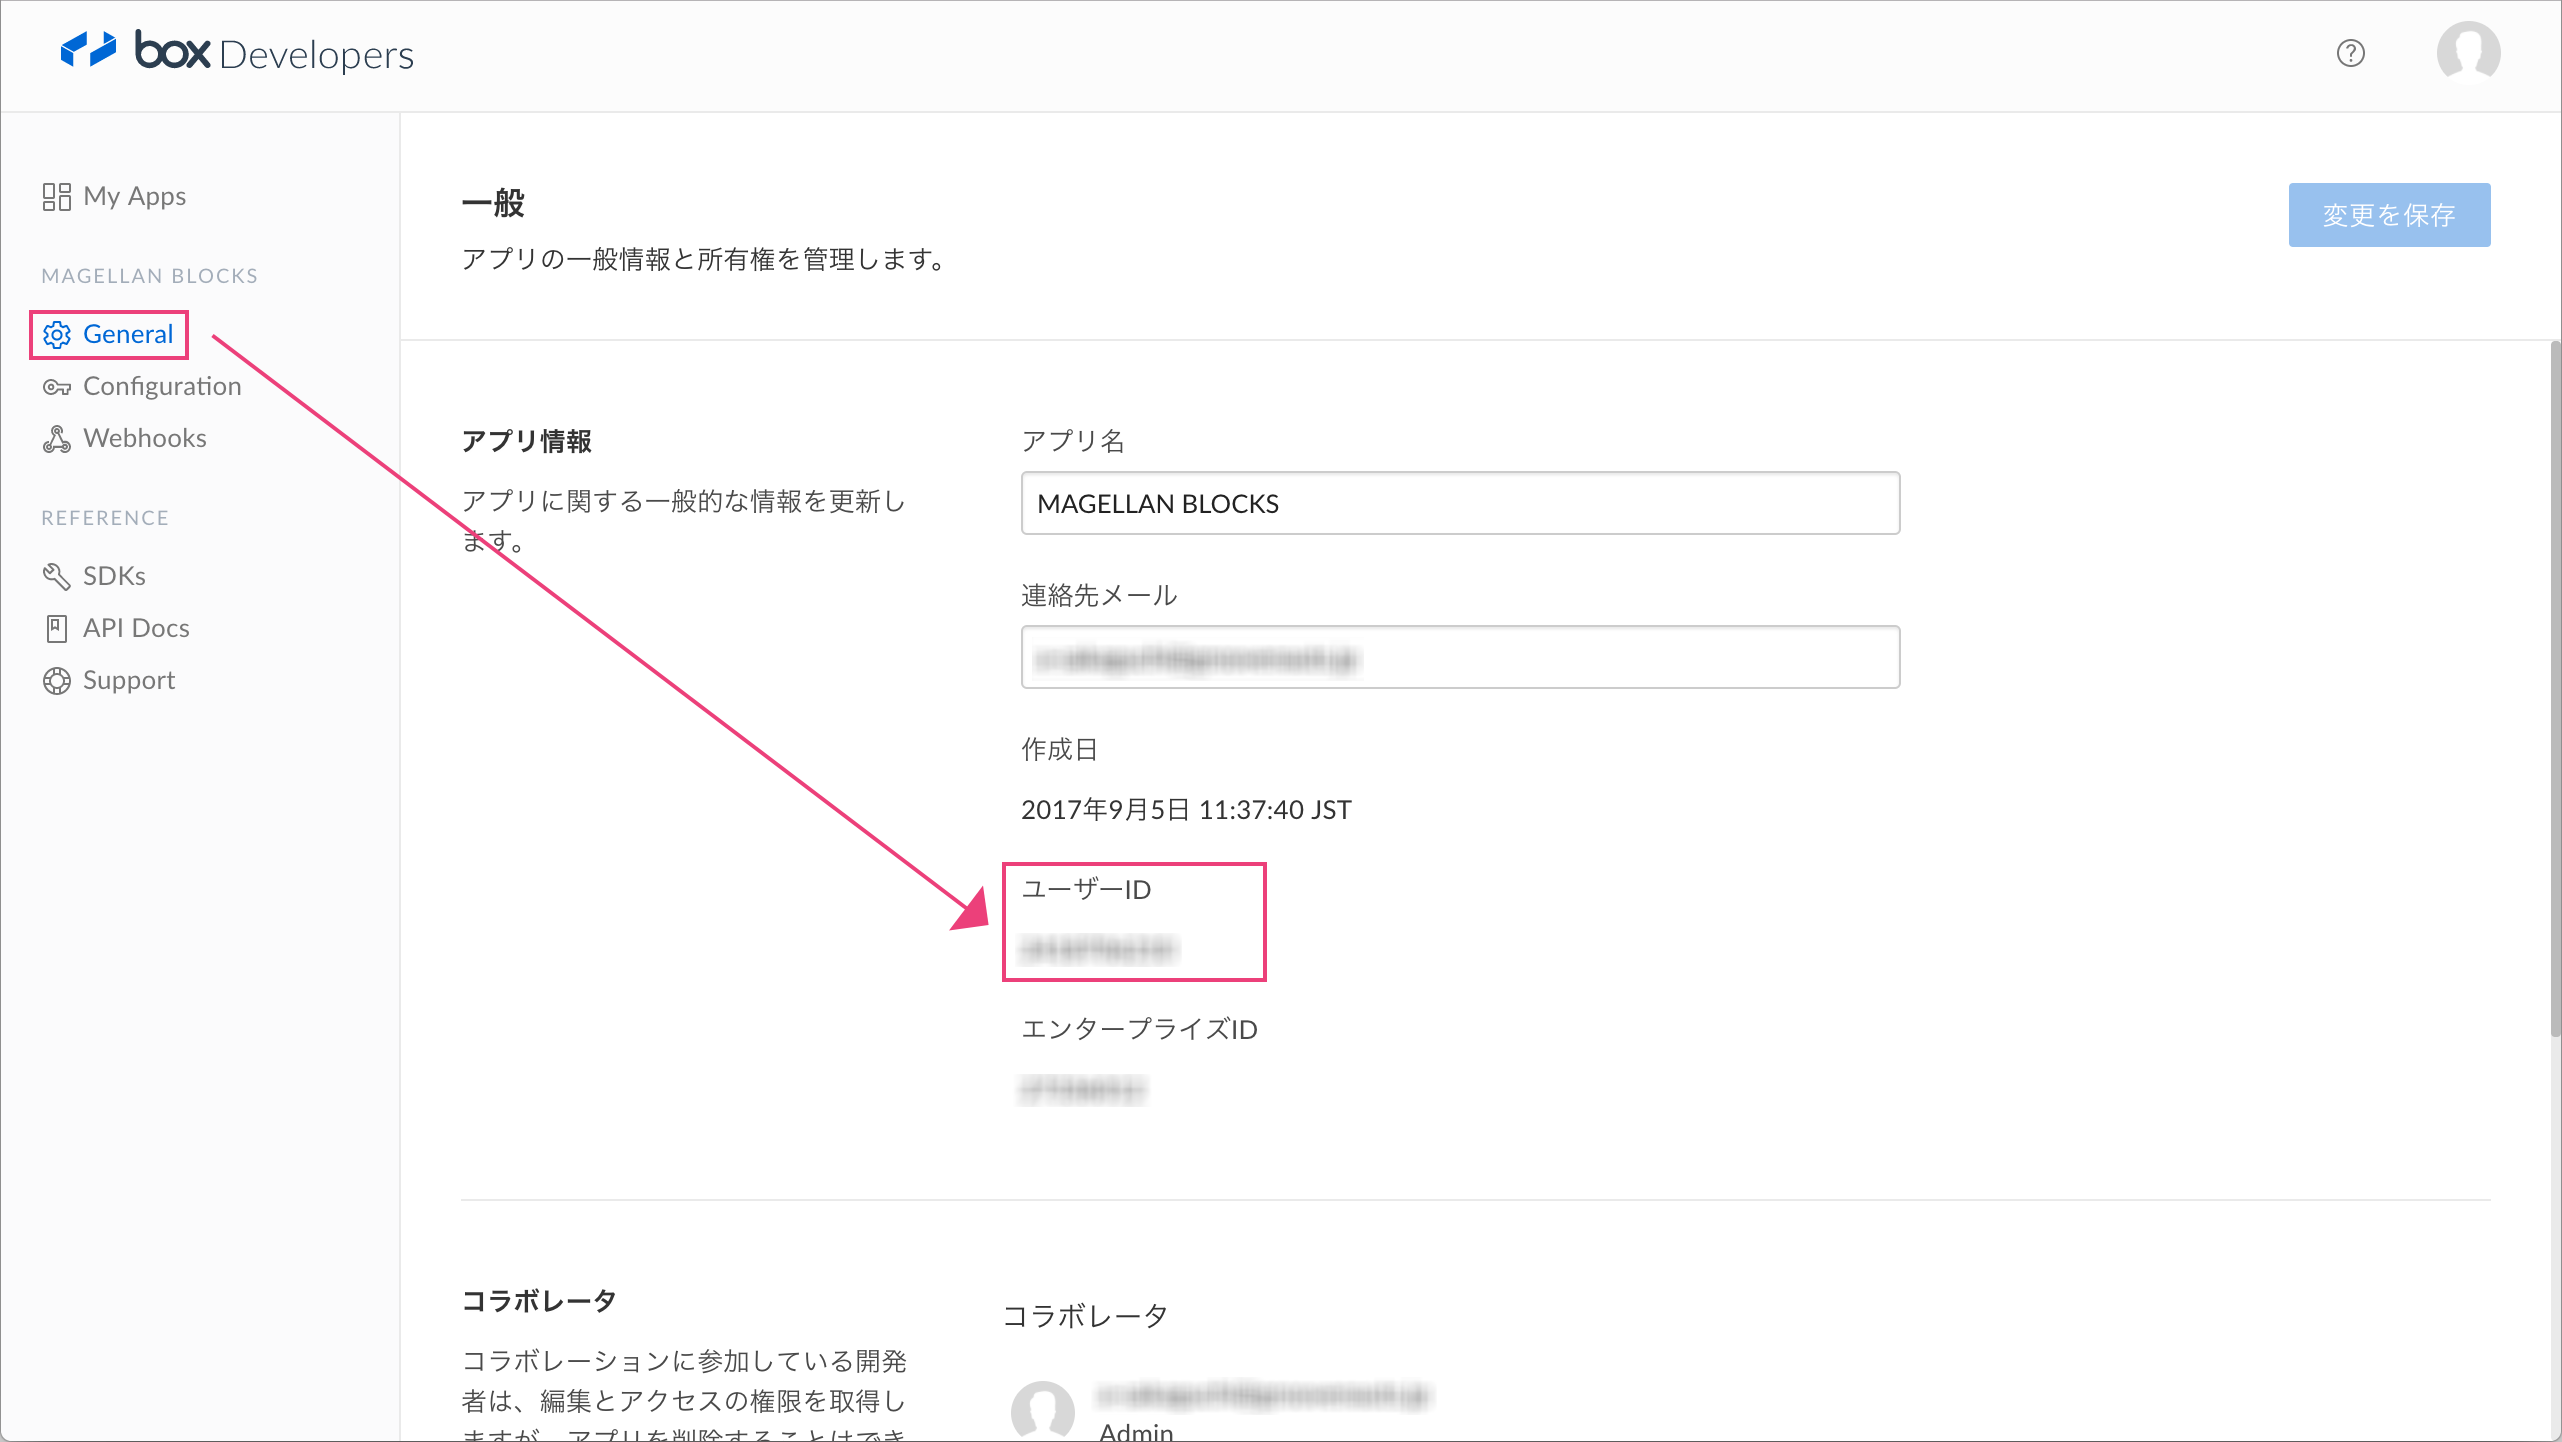2562x1442 pixels.
Task: Click the box Developers title
Action: point(274,52)
